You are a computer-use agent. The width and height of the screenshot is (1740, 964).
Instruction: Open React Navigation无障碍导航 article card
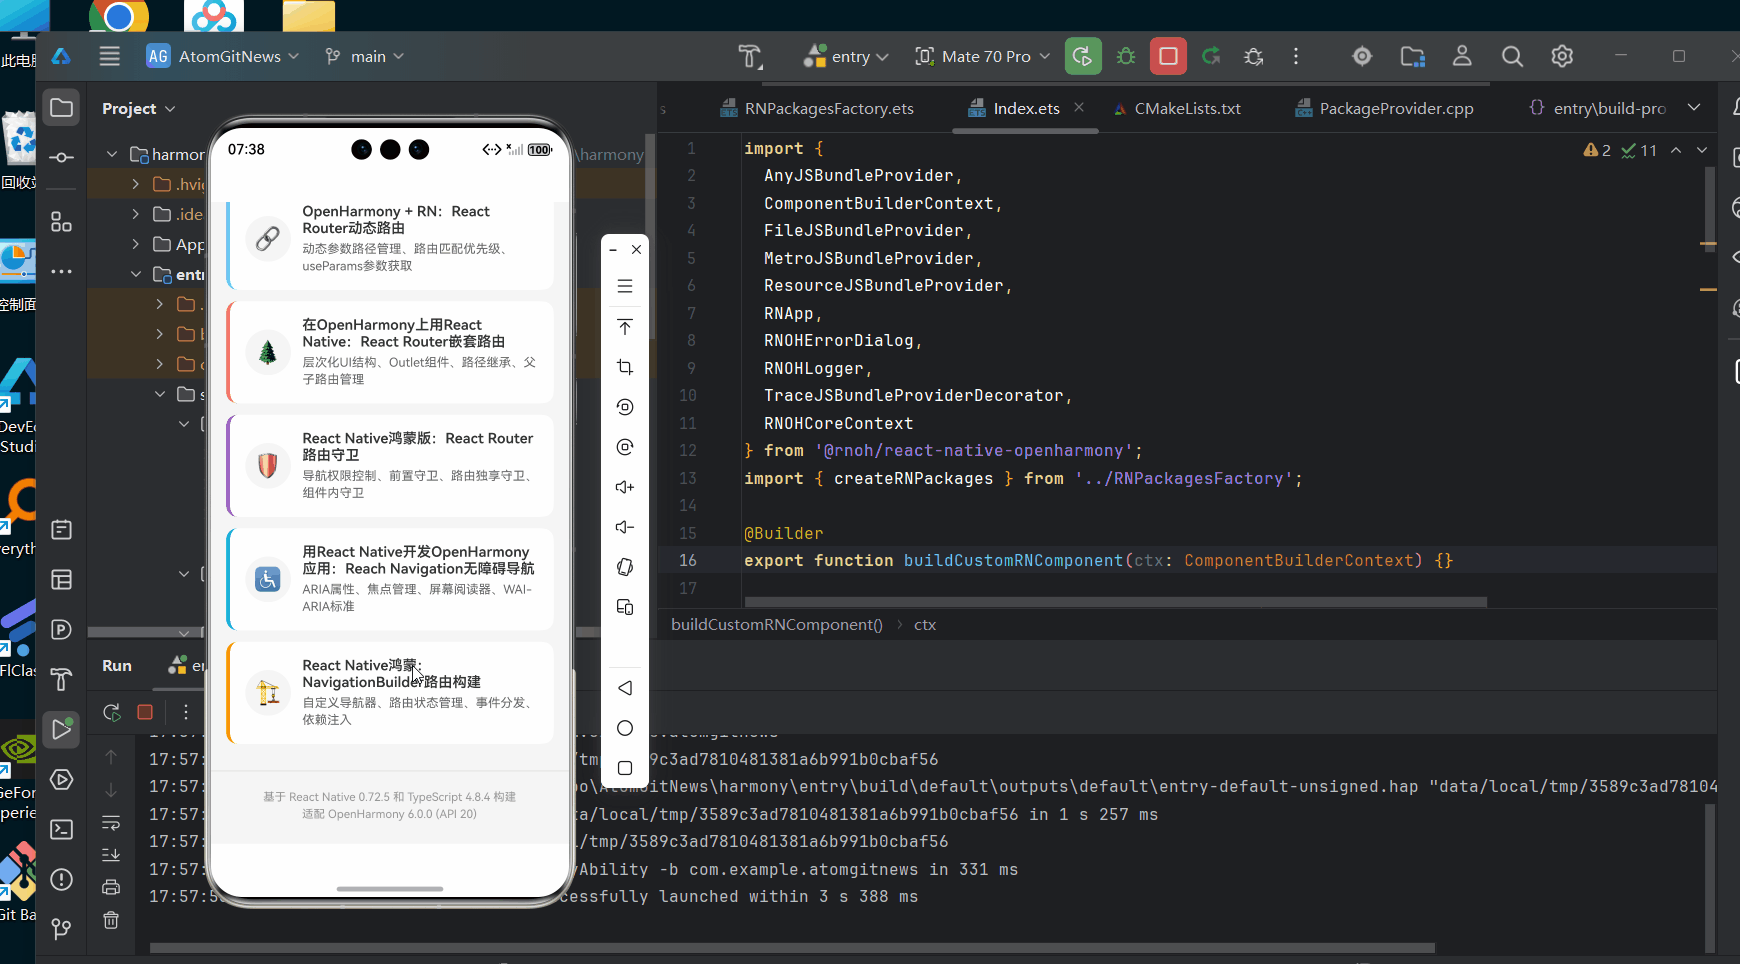coord(391,579)
